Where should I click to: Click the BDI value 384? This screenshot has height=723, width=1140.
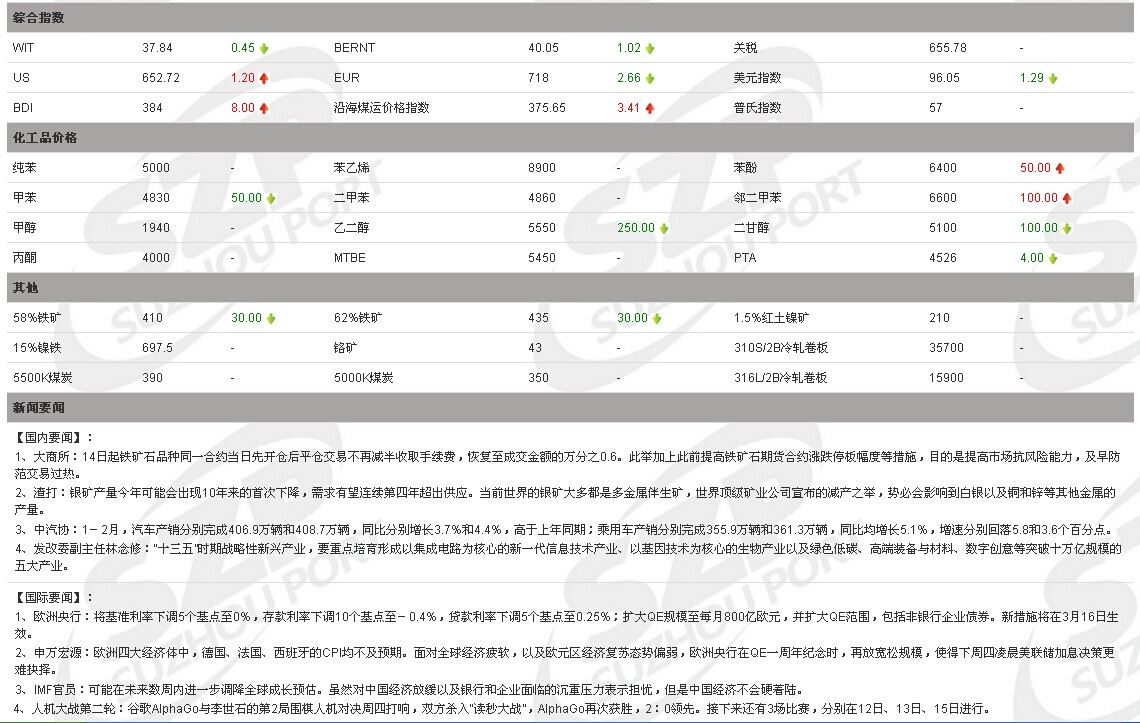(152, 108)
